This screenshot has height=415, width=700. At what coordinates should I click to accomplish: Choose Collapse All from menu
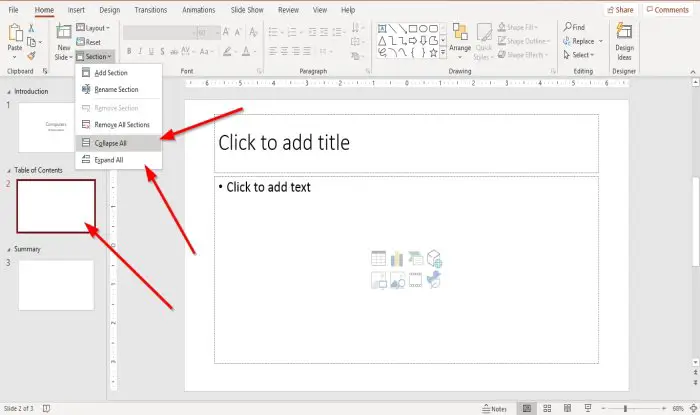click(x=118, y=143)
